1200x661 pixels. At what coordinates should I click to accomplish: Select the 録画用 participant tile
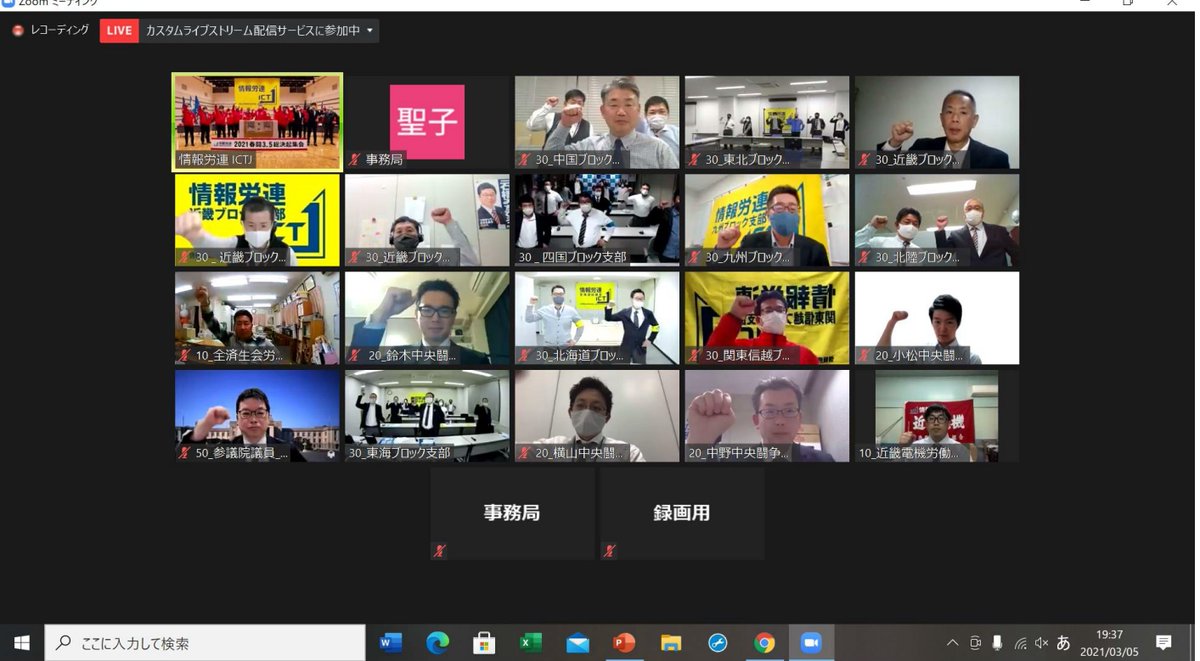coord(682,514)
